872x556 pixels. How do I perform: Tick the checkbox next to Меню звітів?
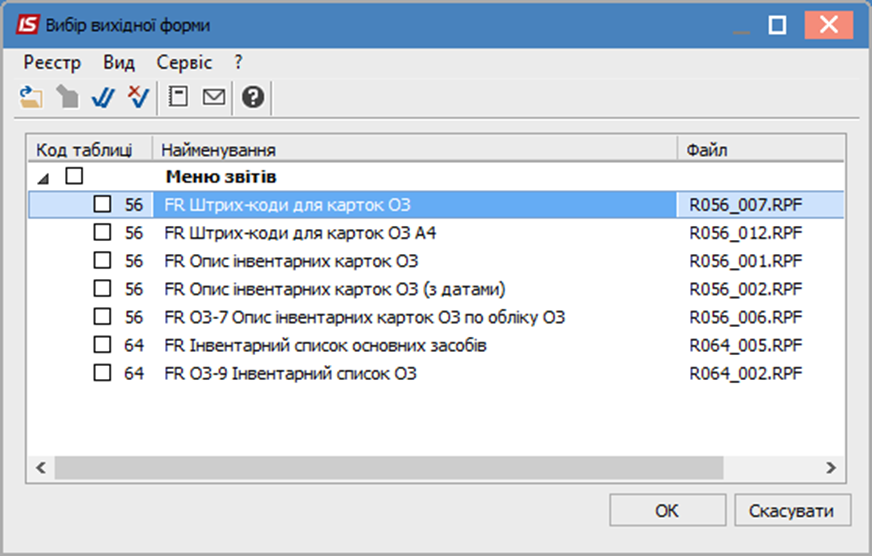[x=74, y=176]
